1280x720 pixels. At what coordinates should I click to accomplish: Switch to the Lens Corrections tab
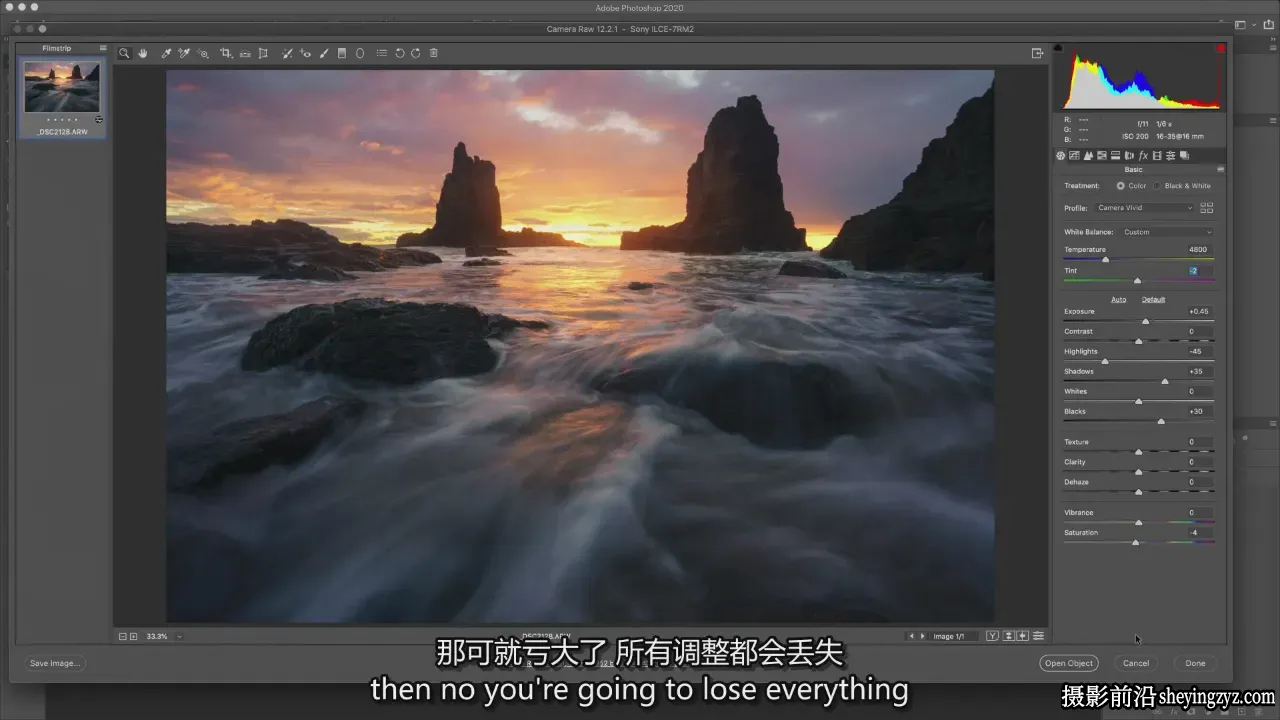[1130, 156]
